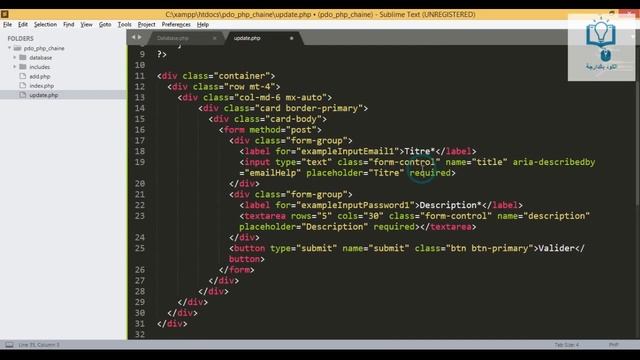Go to previous tab with left arrow
Viewport: 640px width, 360px height.
[133, 37]
